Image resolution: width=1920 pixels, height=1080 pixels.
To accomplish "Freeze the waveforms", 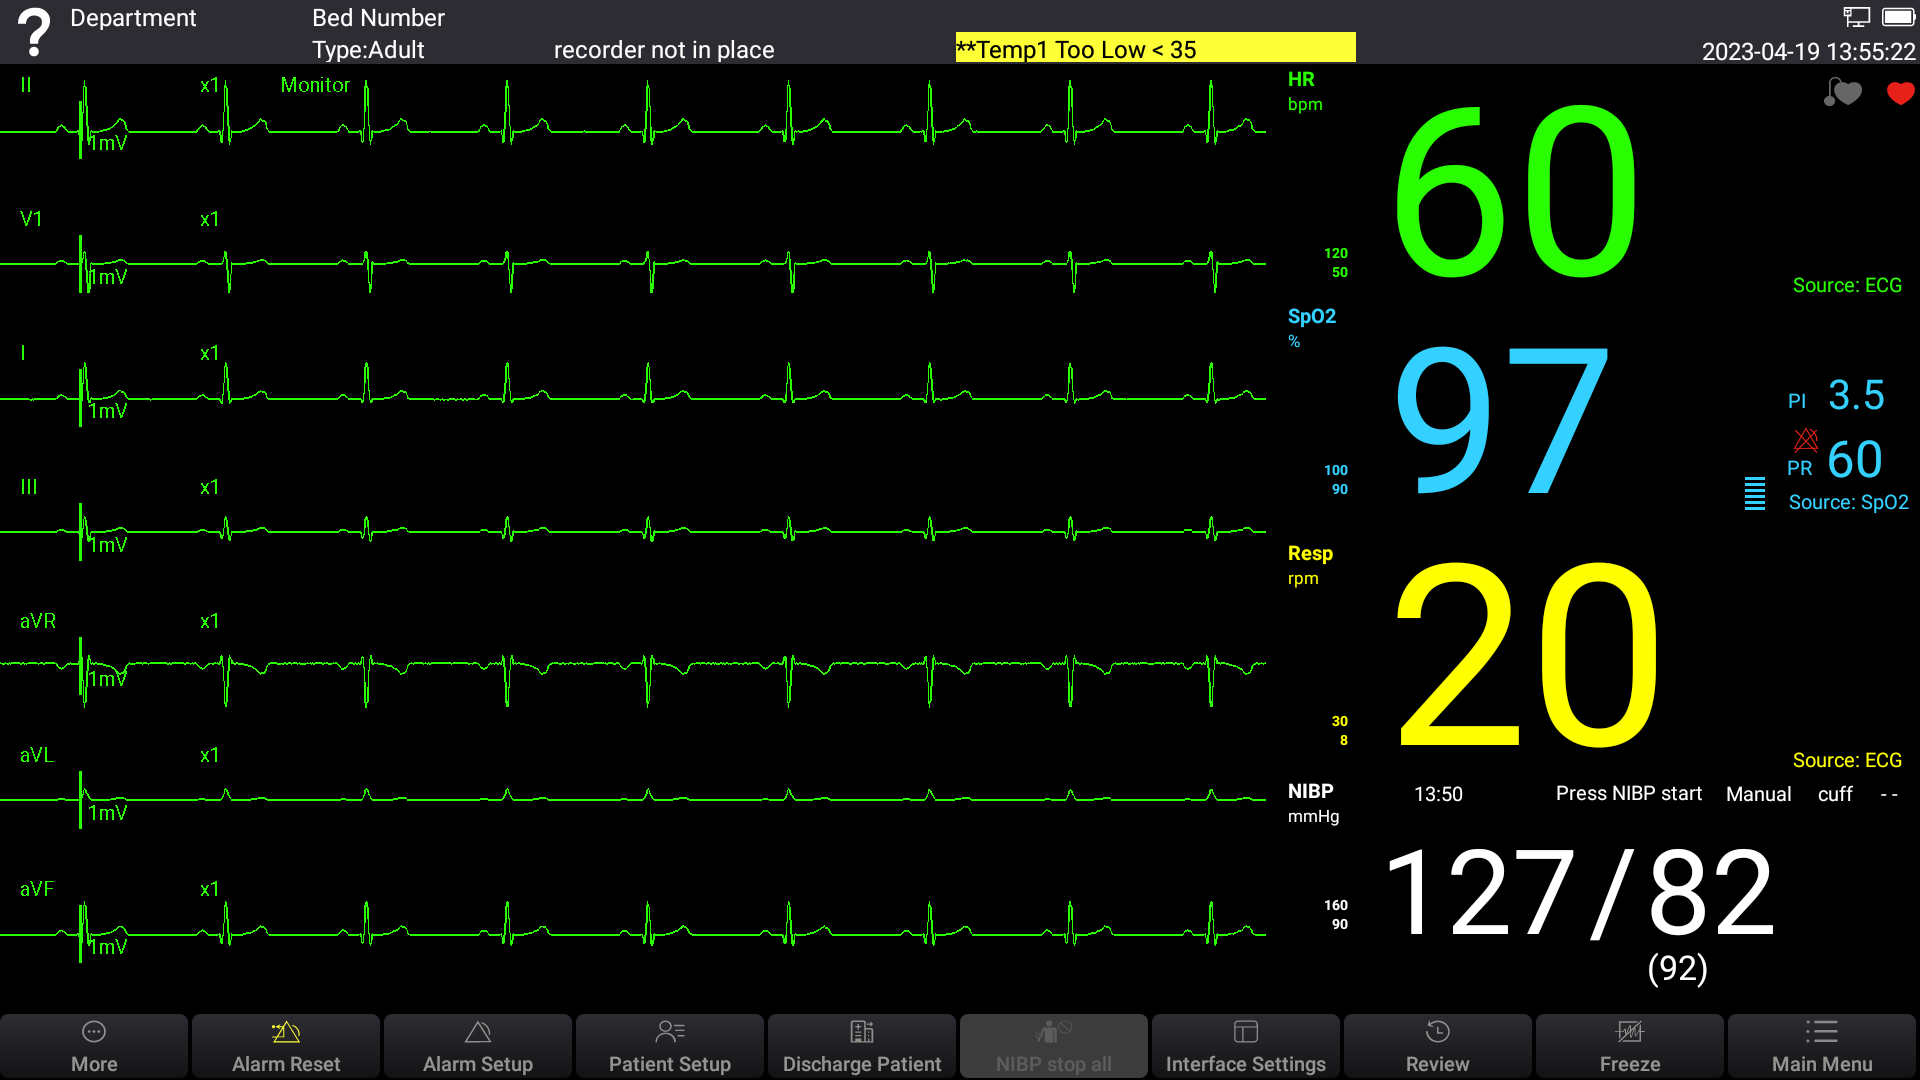I will pos(1630,1045).
